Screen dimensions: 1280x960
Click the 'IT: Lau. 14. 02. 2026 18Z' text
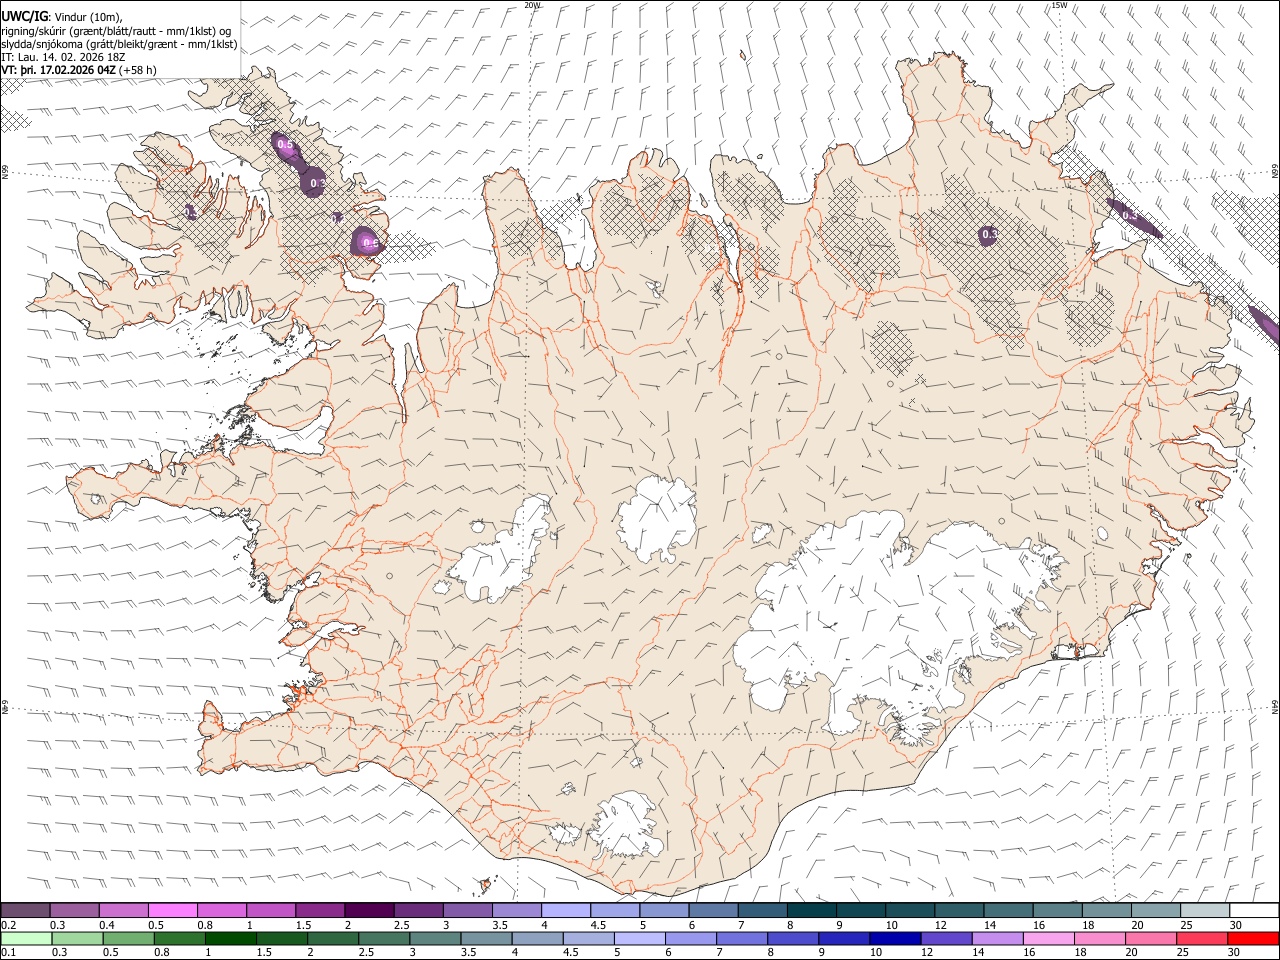63,58
